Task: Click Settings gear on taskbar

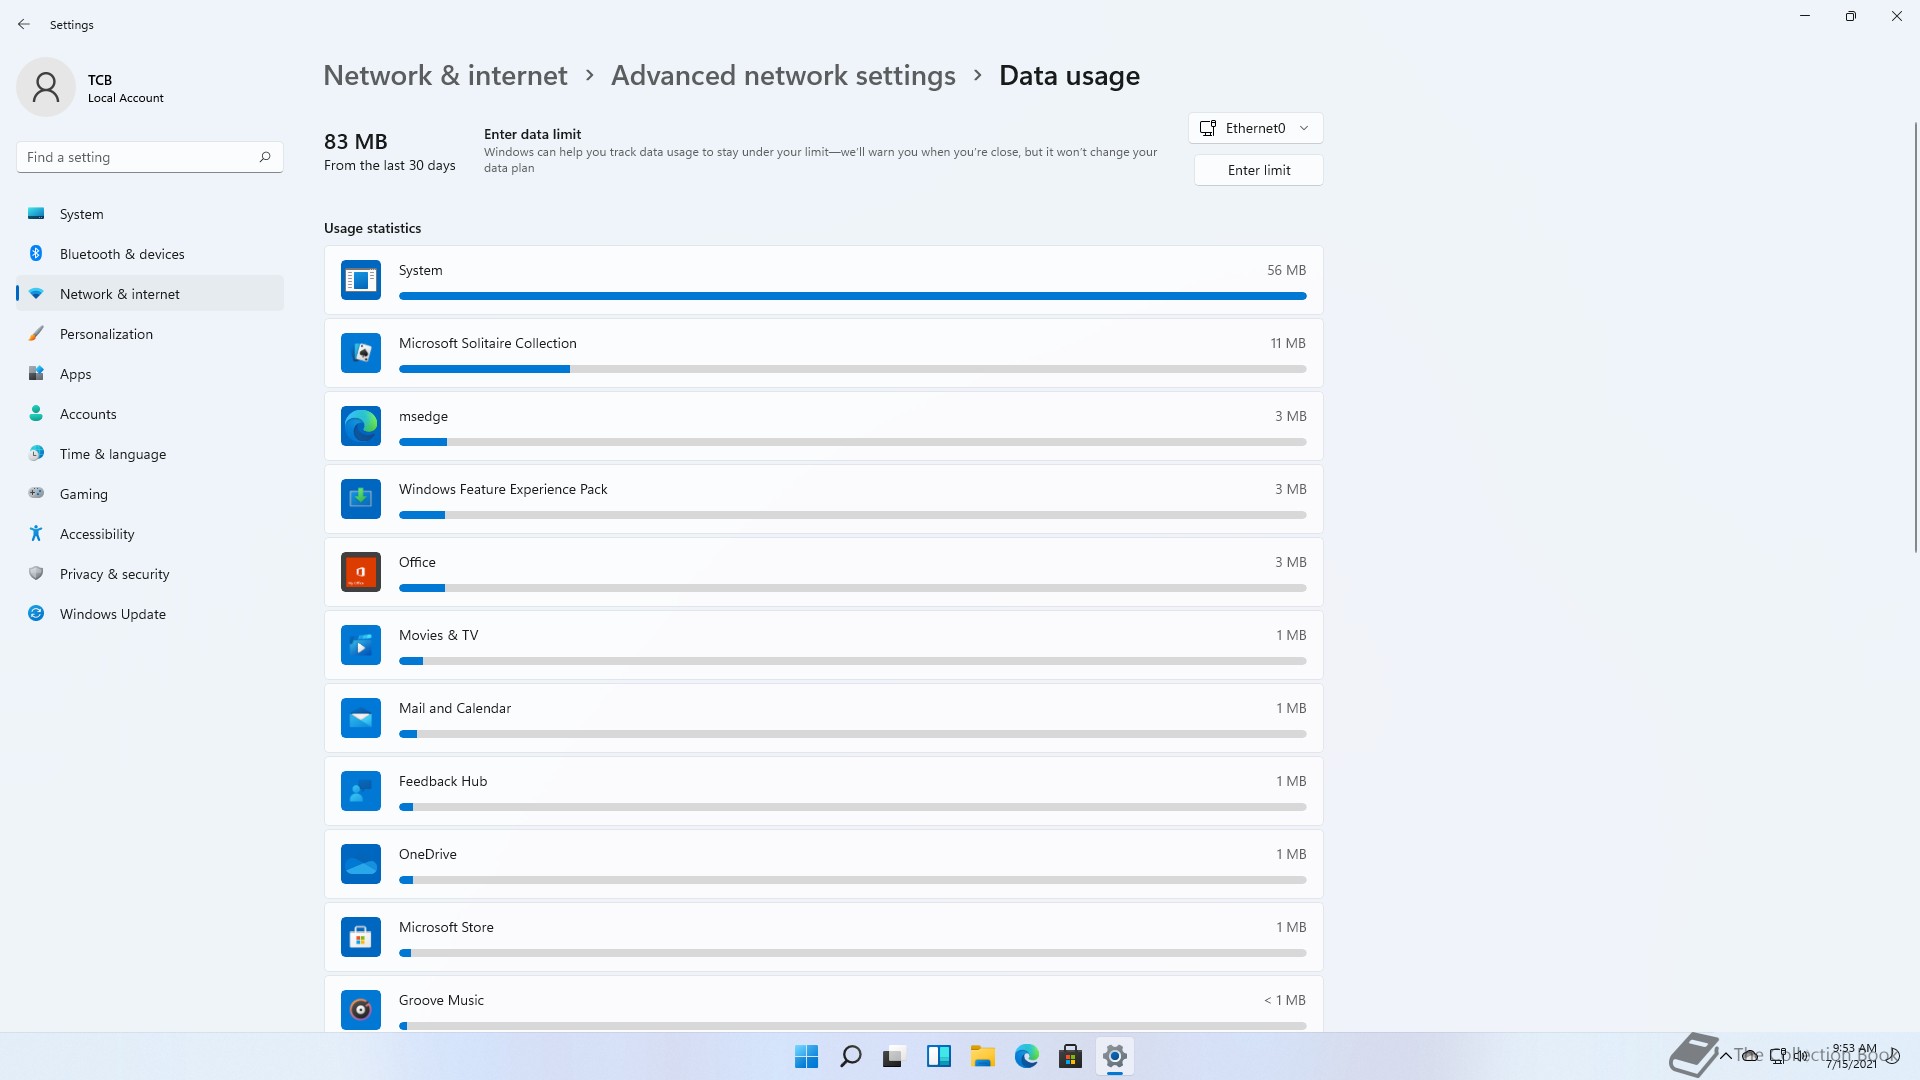Action: 1114,1056
